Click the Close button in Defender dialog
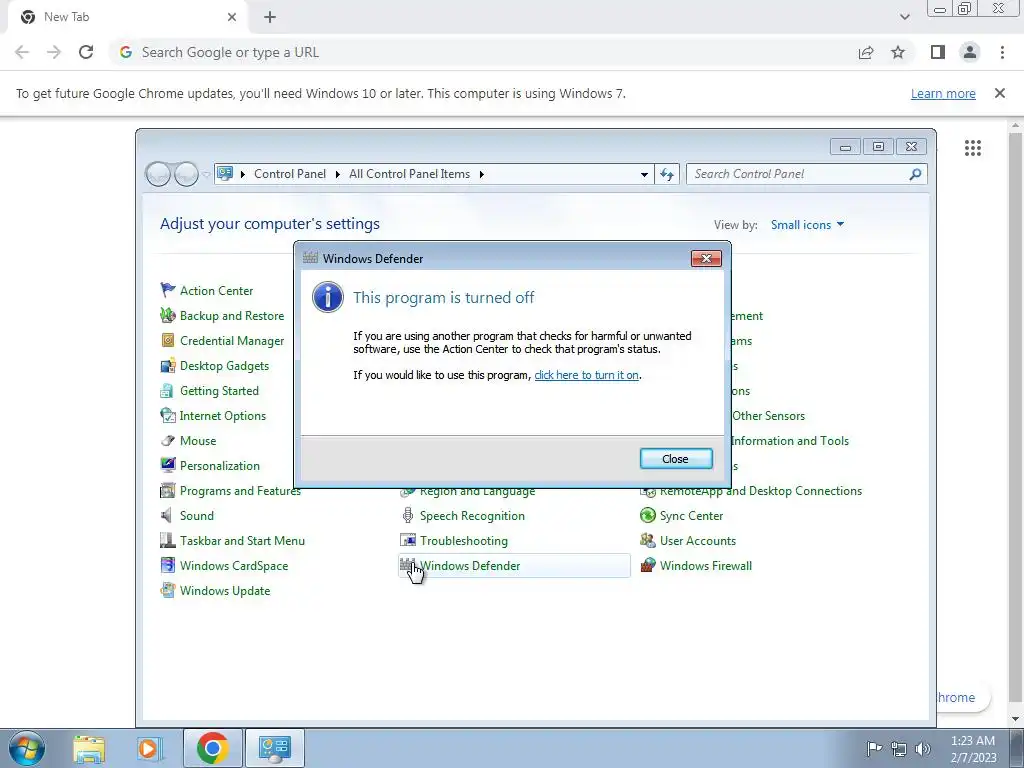 coord(676,459)
